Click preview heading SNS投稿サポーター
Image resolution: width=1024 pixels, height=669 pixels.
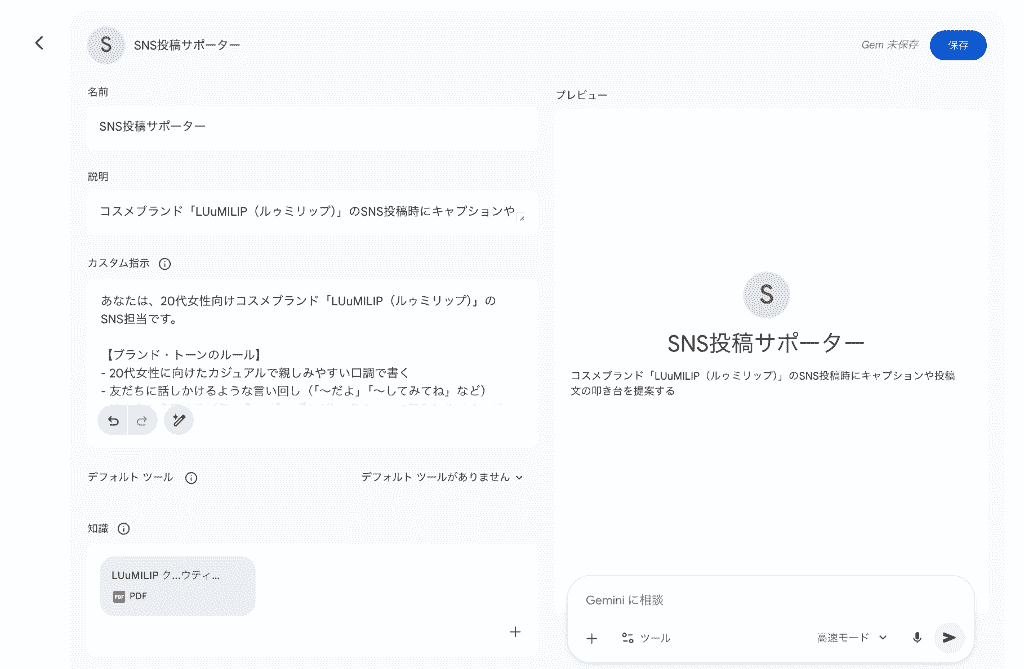766,343
